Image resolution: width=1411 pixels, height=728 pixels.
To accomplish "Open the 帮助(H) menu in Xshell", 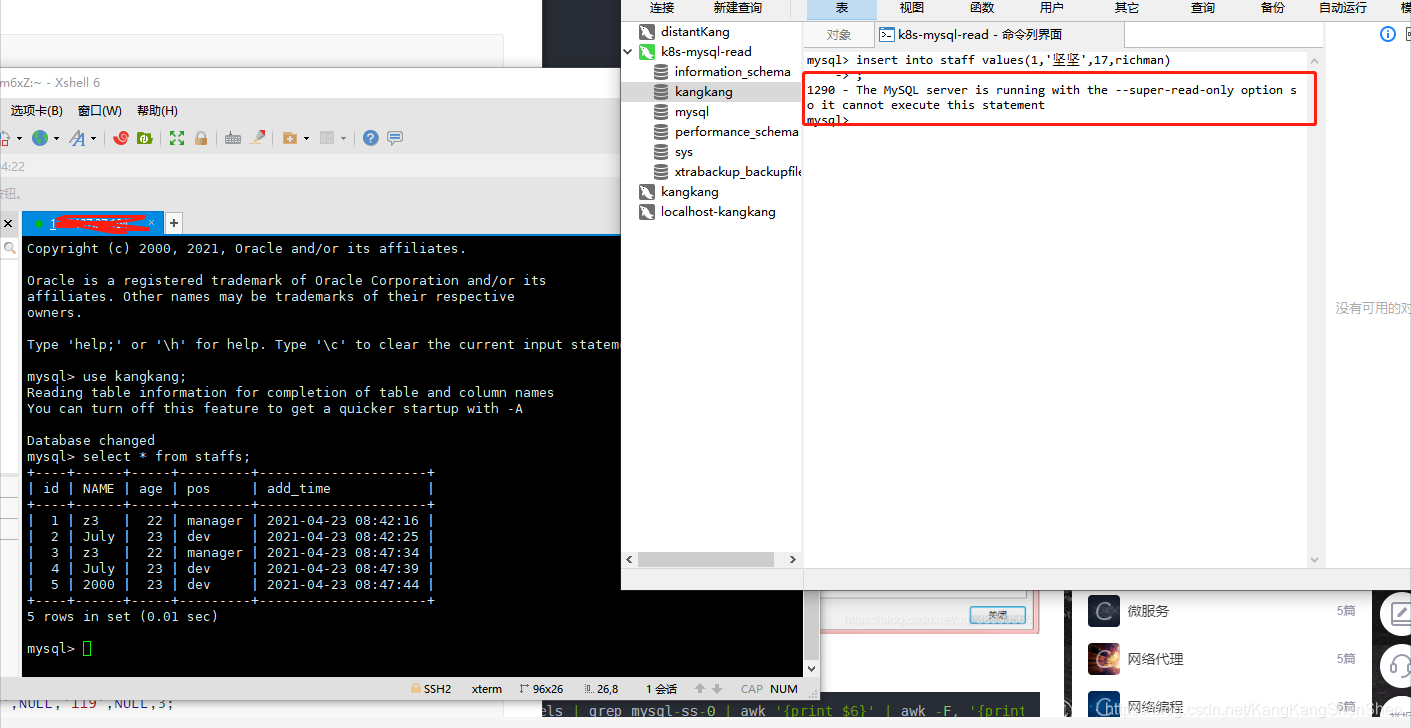I will click(157, 111).
